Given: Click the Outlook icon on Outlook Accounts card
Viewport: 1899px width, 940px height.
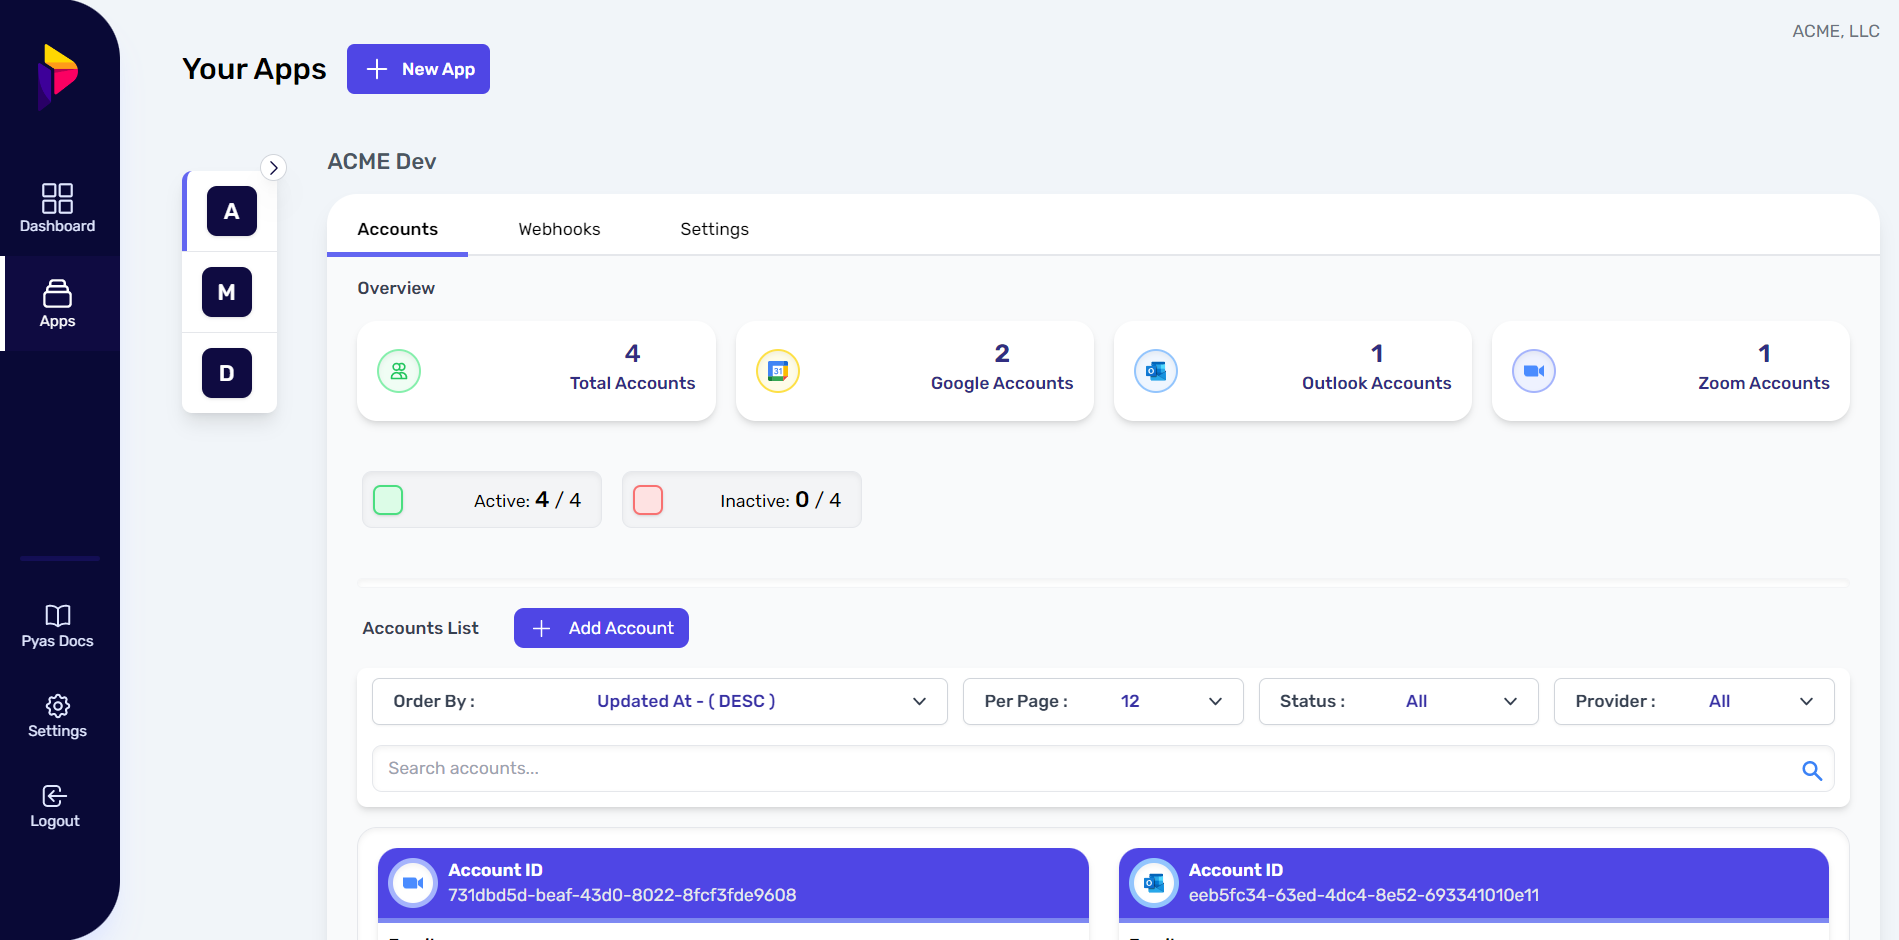Looking at the screenshot, I should [1156, 370].
